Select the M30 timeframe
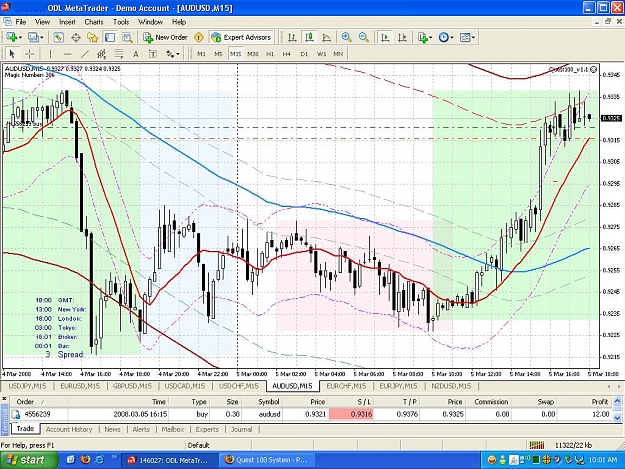The width and height of the screenshot is (625, 469). point(253,54)
